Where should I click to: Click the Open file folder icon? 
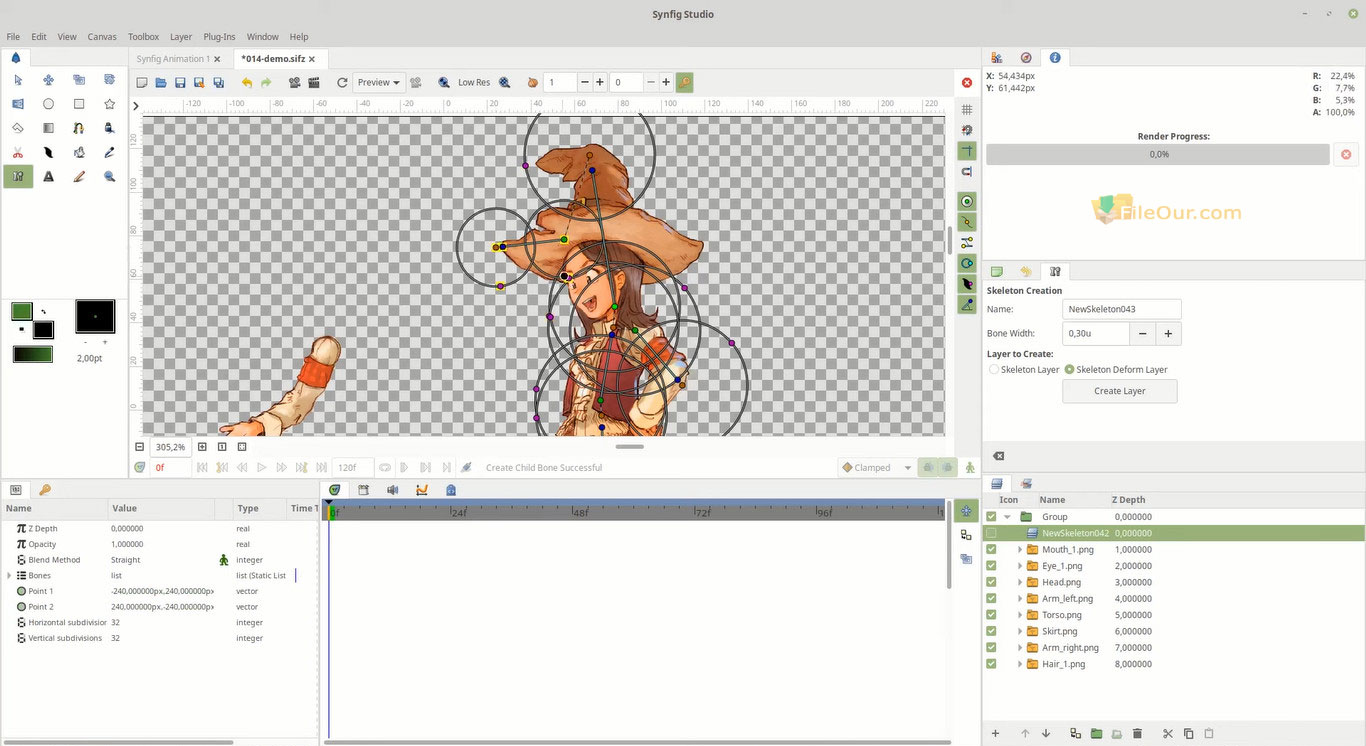coord(161,83)
